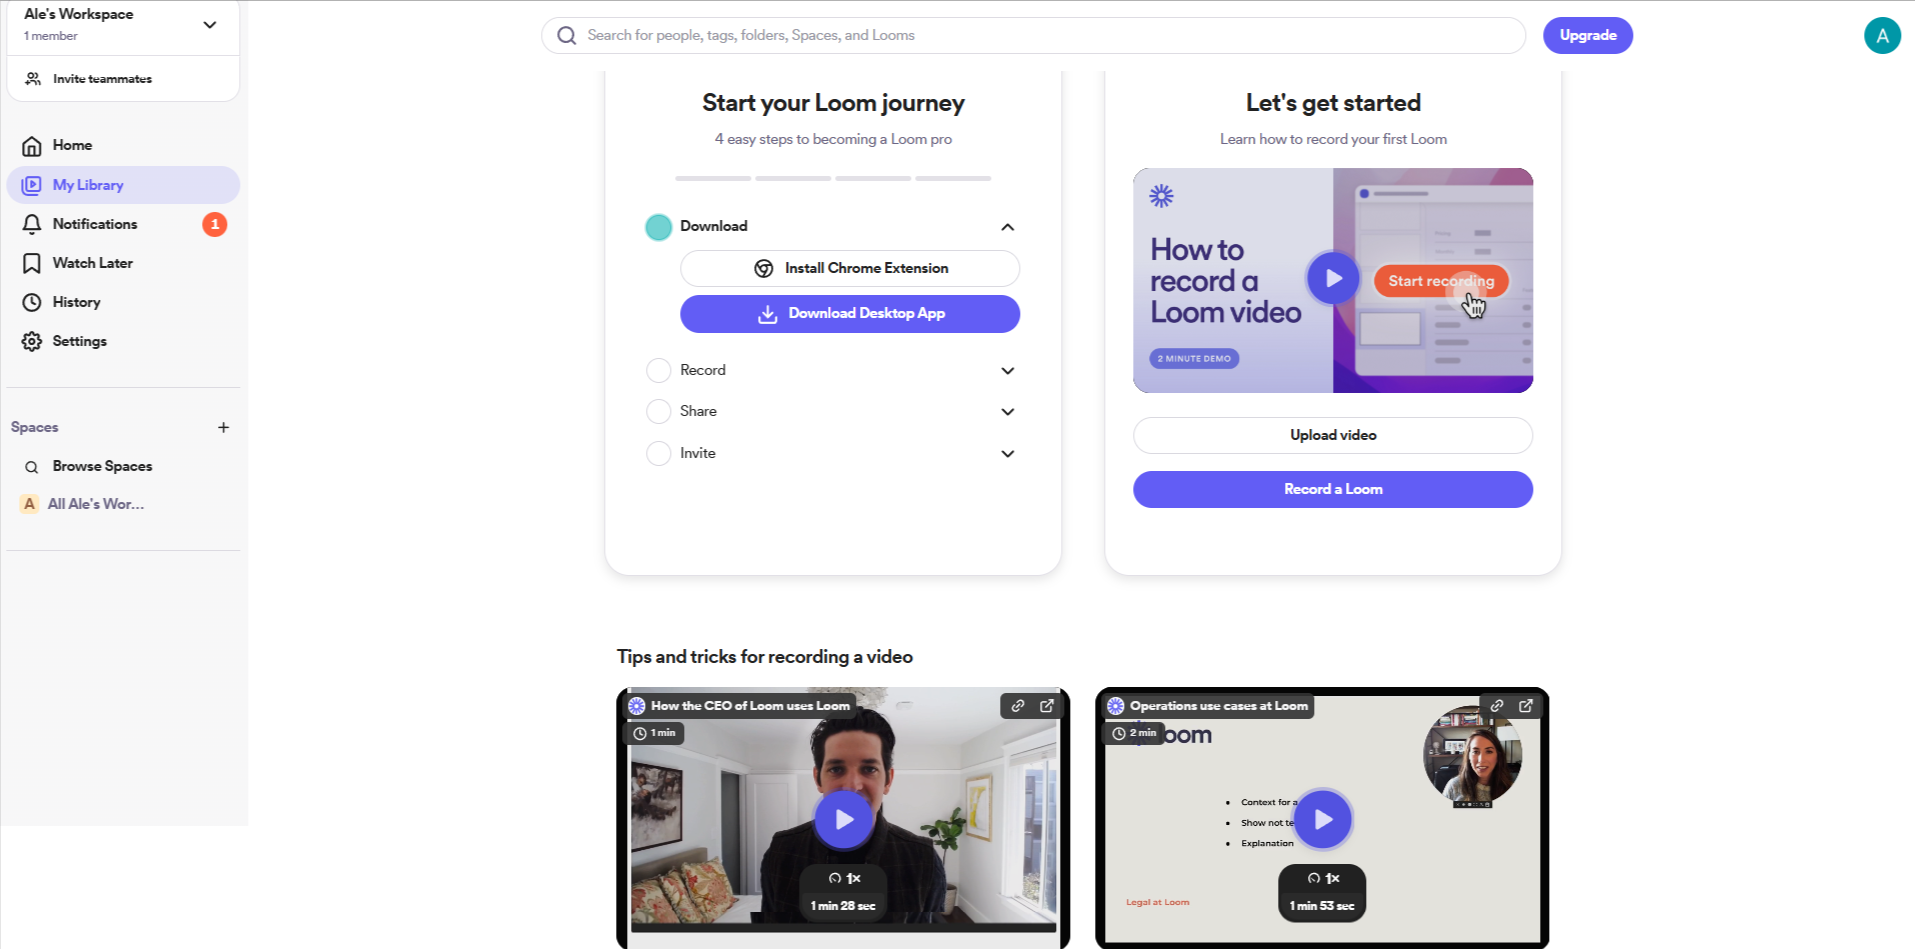
Task: Click the Upgrade button
Action: tap(1588, 36)
